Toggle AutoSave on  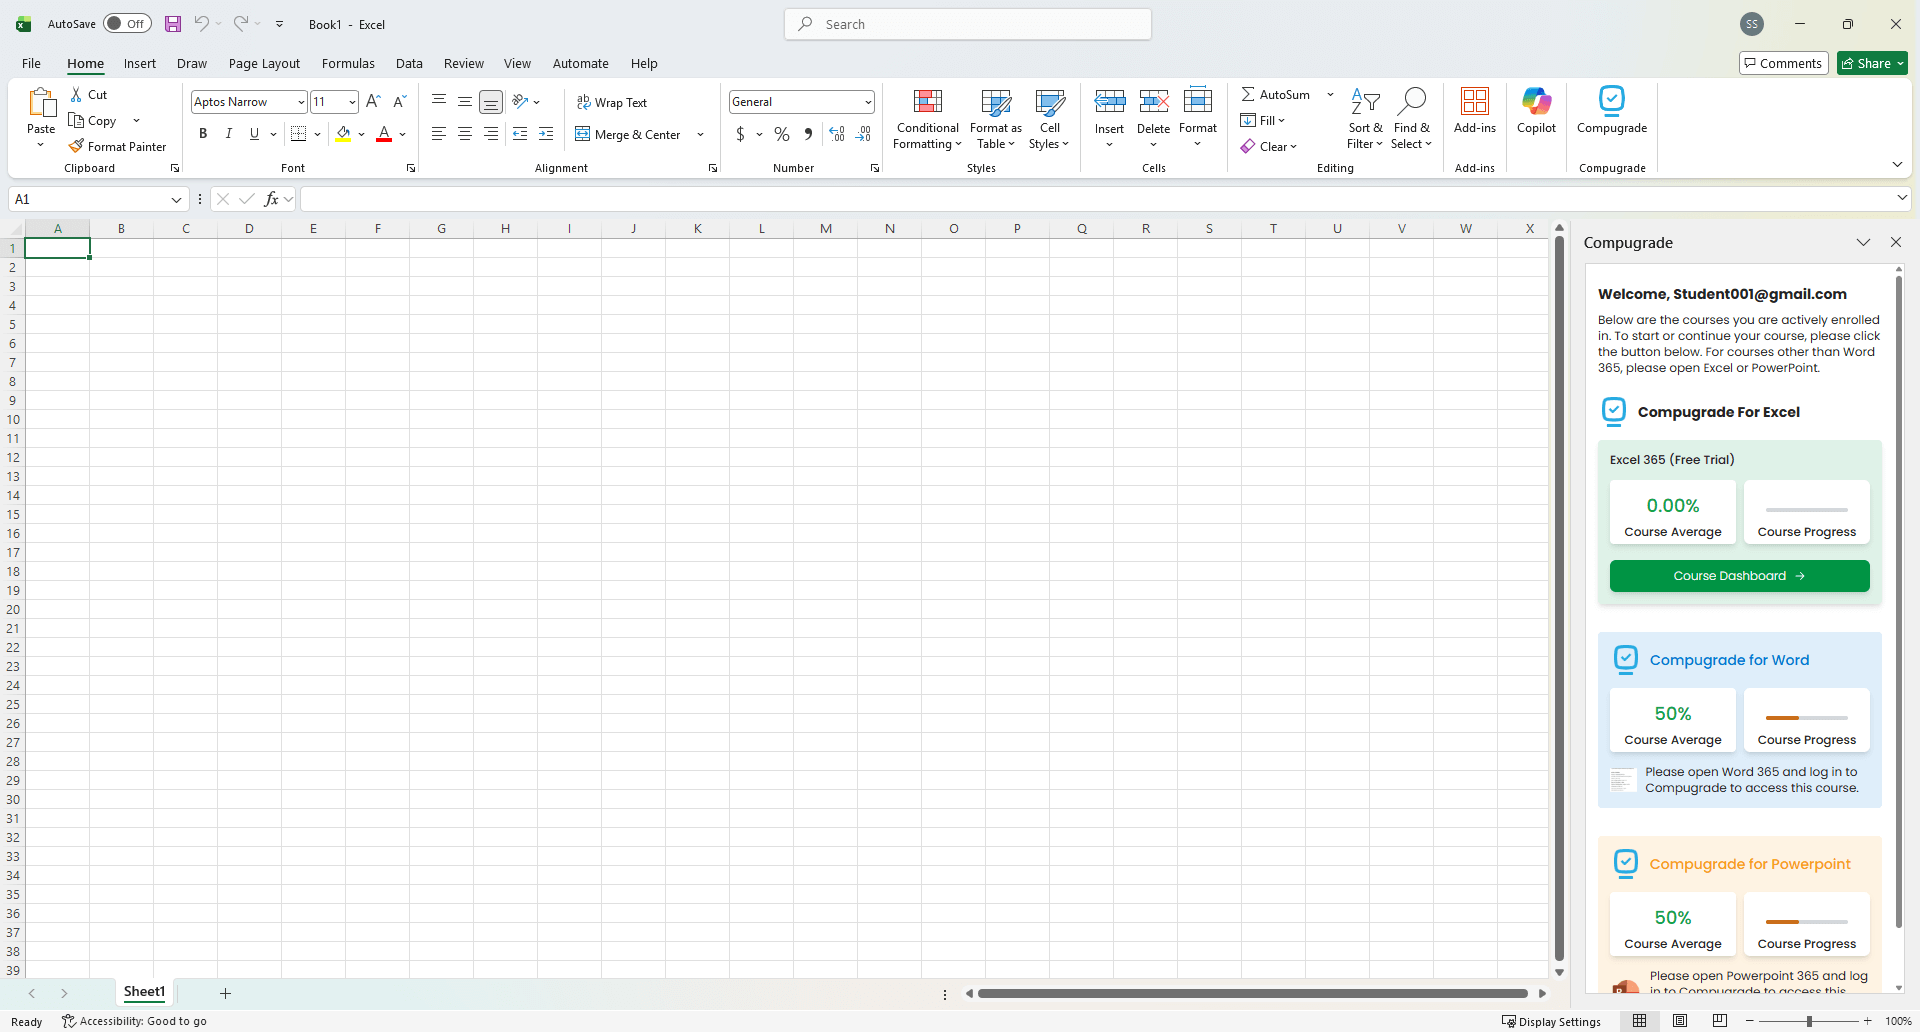coord(127,23)
